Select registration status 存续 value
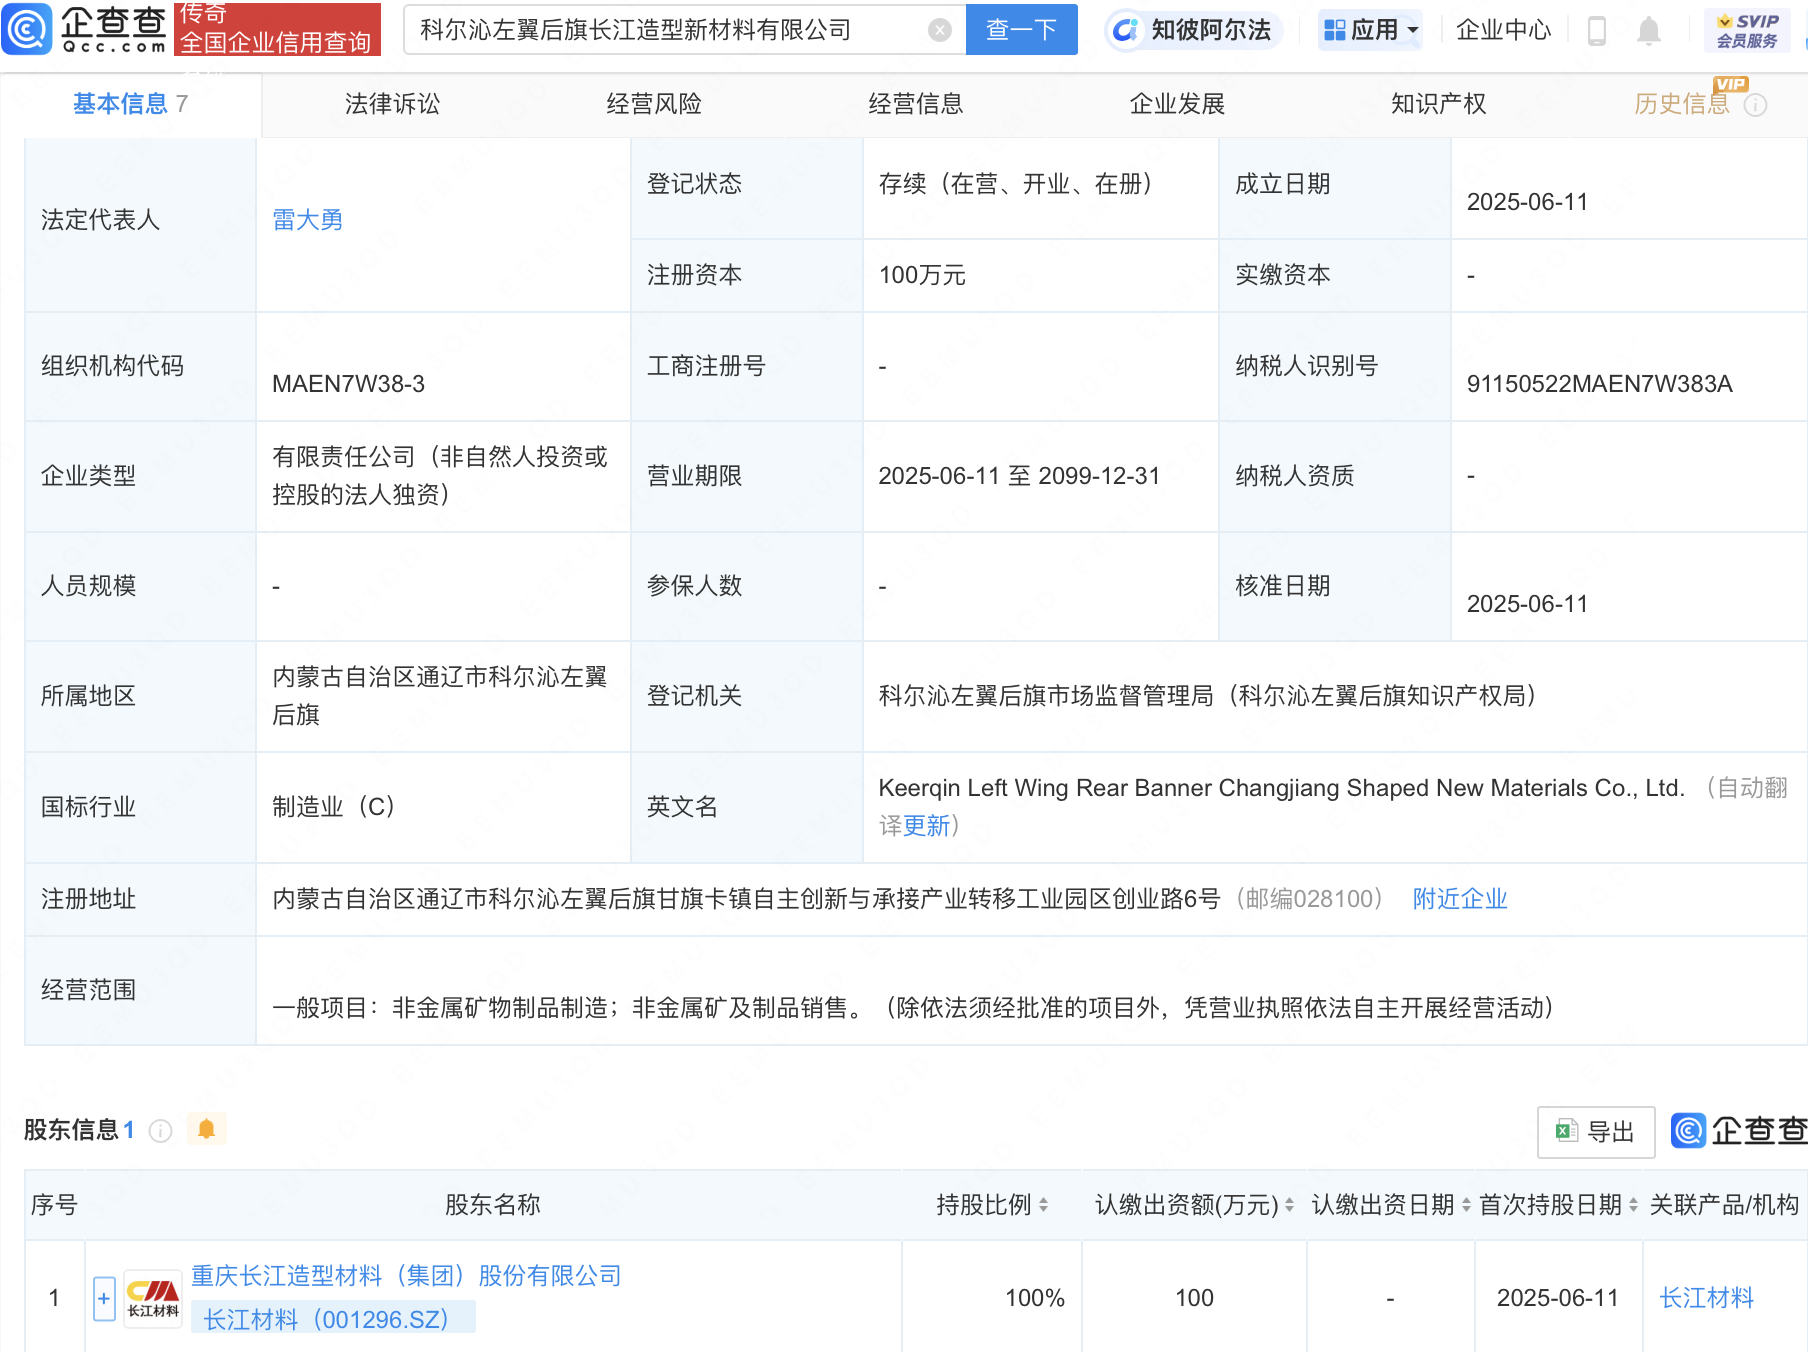 coord(1015,184)
